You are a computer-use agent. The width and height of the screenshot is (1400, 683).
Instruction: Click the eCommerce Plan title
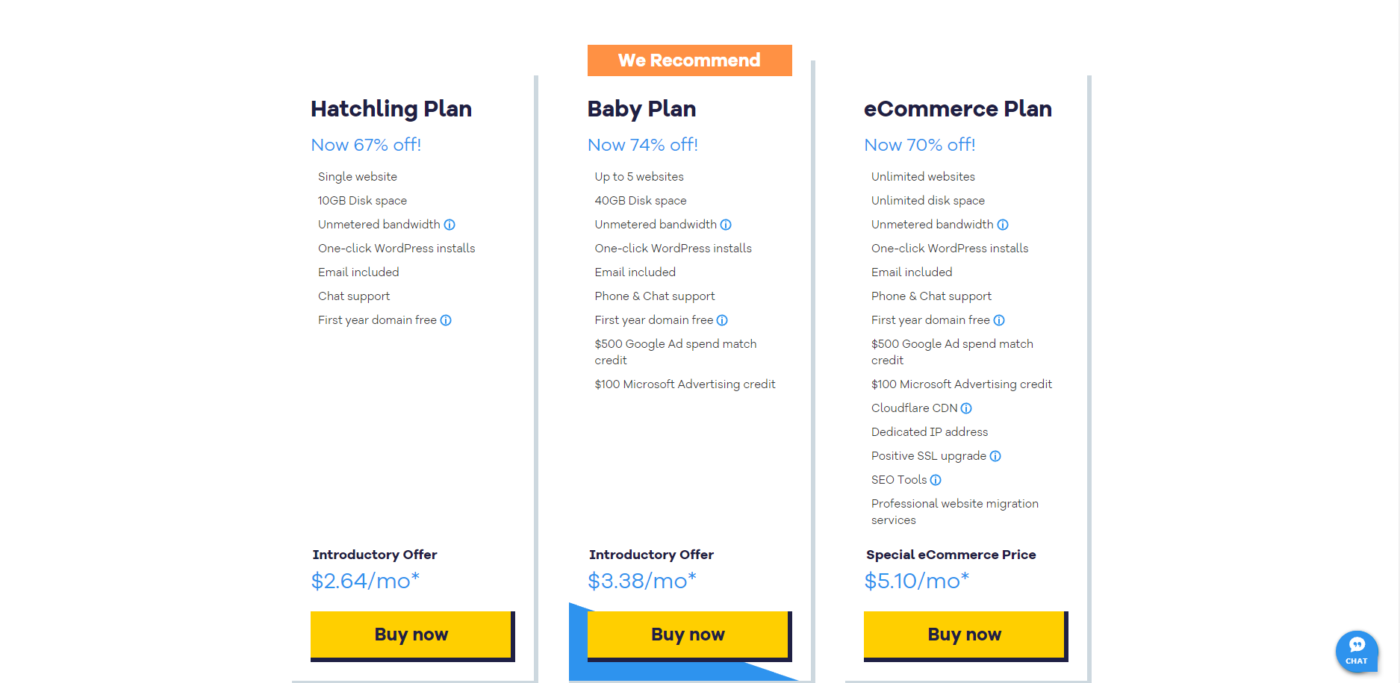pos(958,109)
